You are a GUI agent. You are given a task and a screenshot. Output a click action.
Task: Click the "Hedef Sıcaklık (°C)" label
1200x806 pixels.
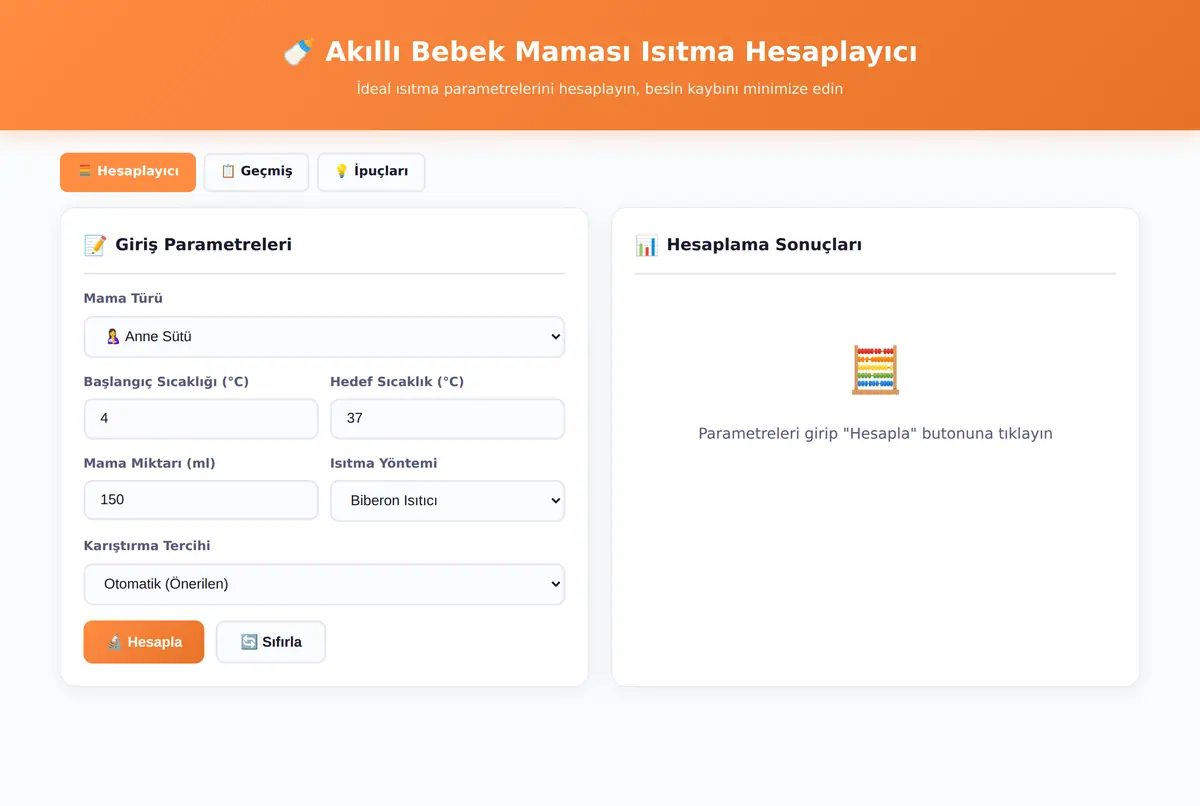pyautogui.click(x=397, y=381)
